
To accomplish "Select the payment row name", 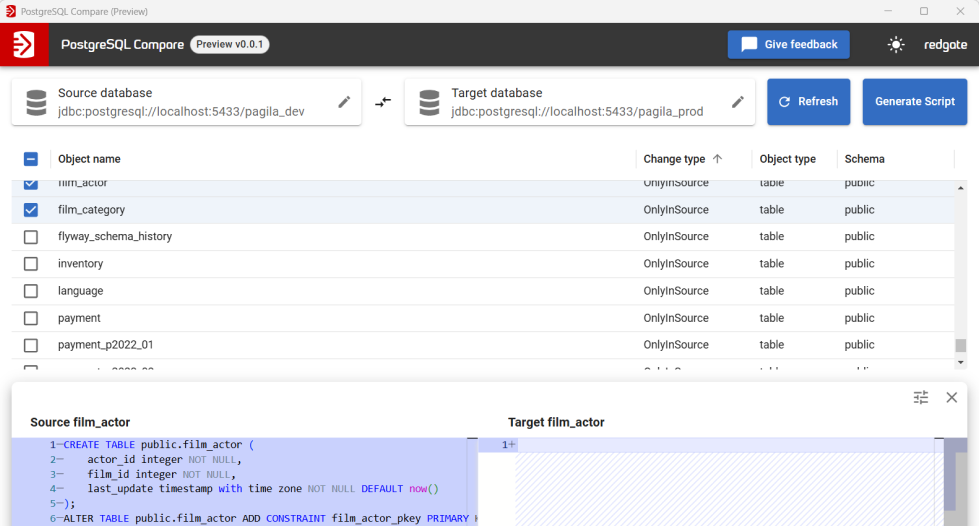I will [79, 318].
